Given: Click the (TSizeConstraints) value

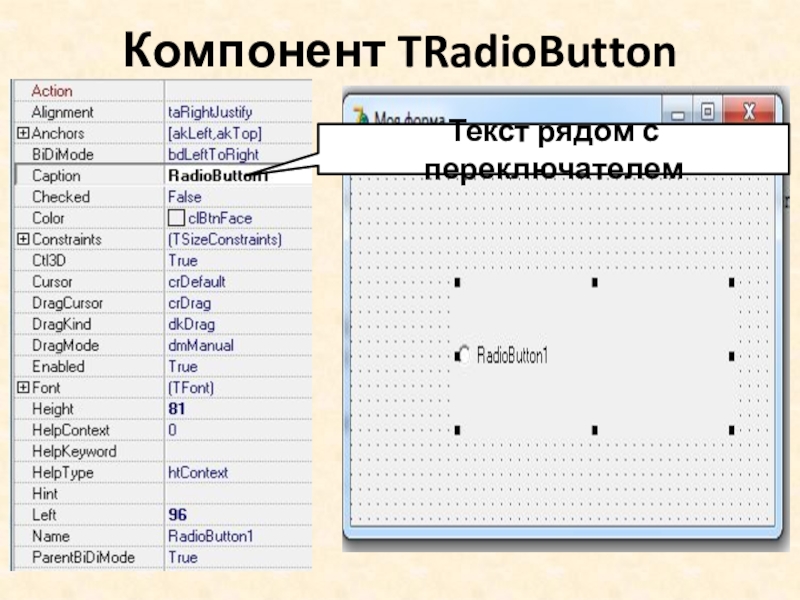Looking at the screenshot, I should point(225,239).
